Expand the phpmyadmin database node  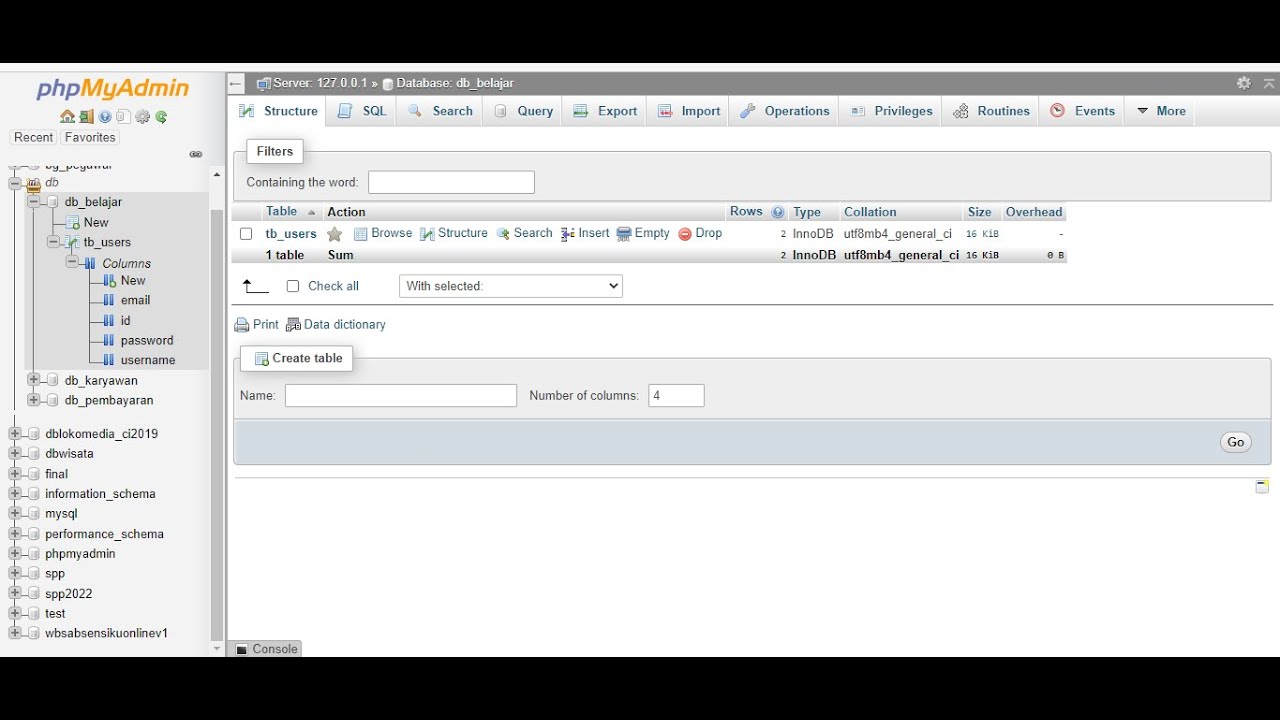point(15,554)
